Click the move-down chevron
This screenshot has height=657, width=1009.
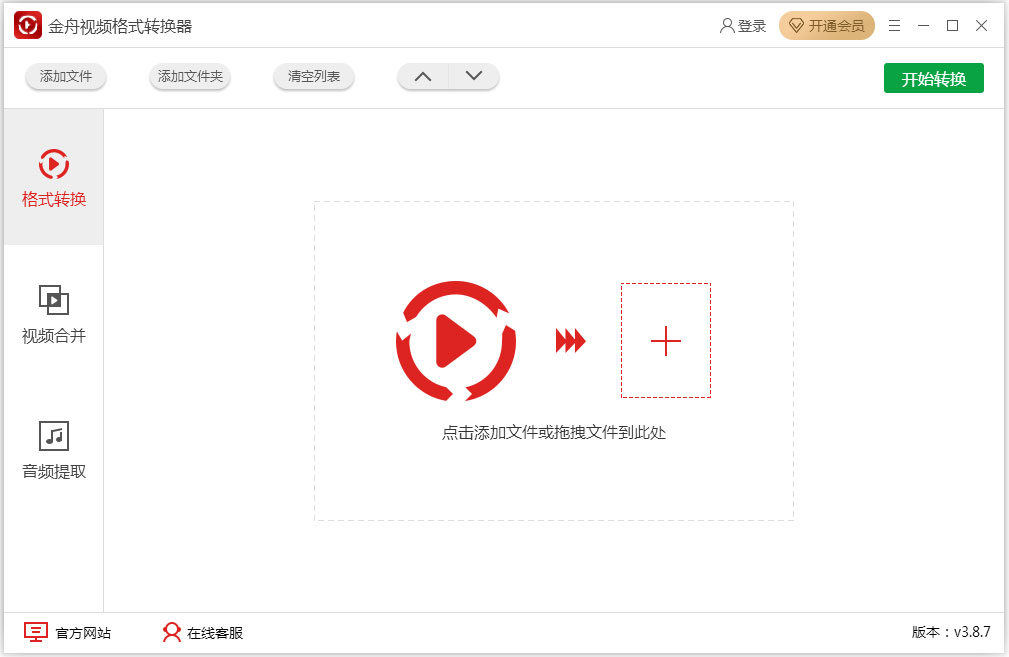[x=474, y=75]
